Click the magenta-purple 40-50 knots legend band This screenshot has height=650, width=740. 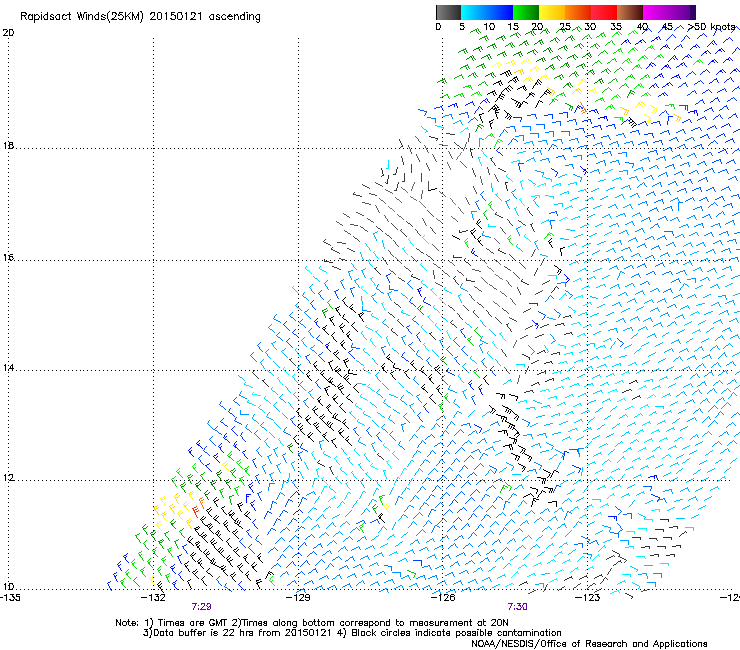[669, 12]
